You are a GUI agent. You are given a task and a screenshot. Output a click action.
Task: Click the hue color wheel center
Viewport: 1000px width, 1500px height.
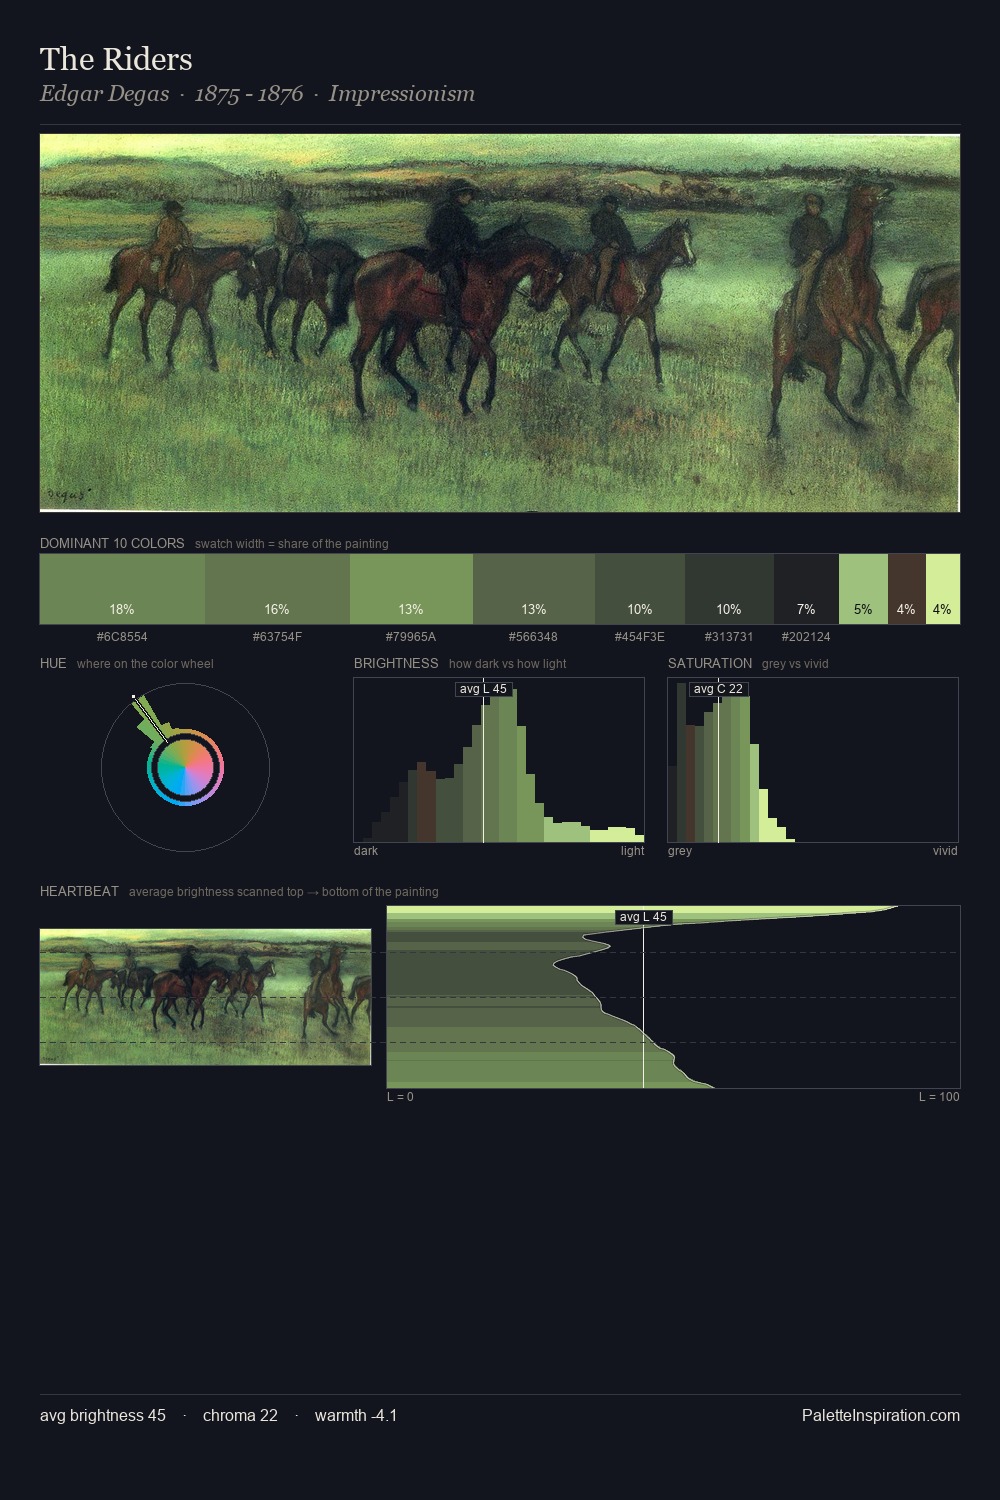pos(185,768)
